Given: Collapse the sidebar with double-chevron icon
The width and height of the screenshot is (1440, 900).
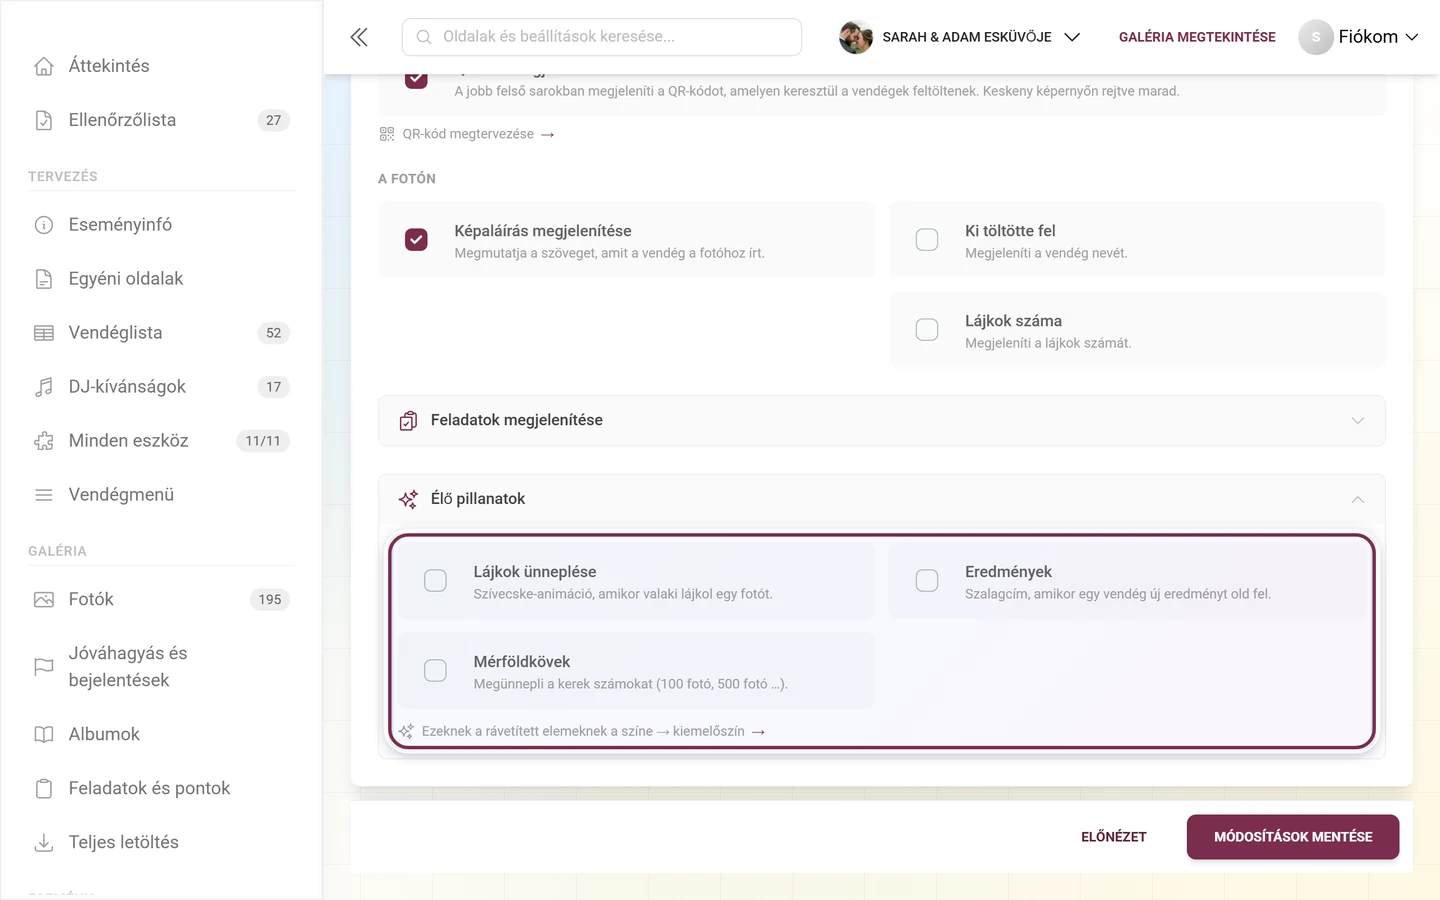Looking at the screenshot, I should [x=359, y=37].
